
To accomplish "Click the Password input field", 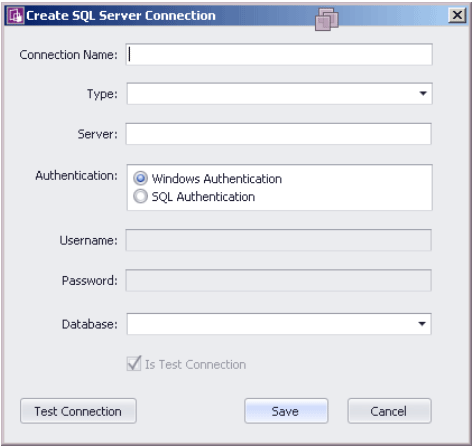I will [278, 280].
